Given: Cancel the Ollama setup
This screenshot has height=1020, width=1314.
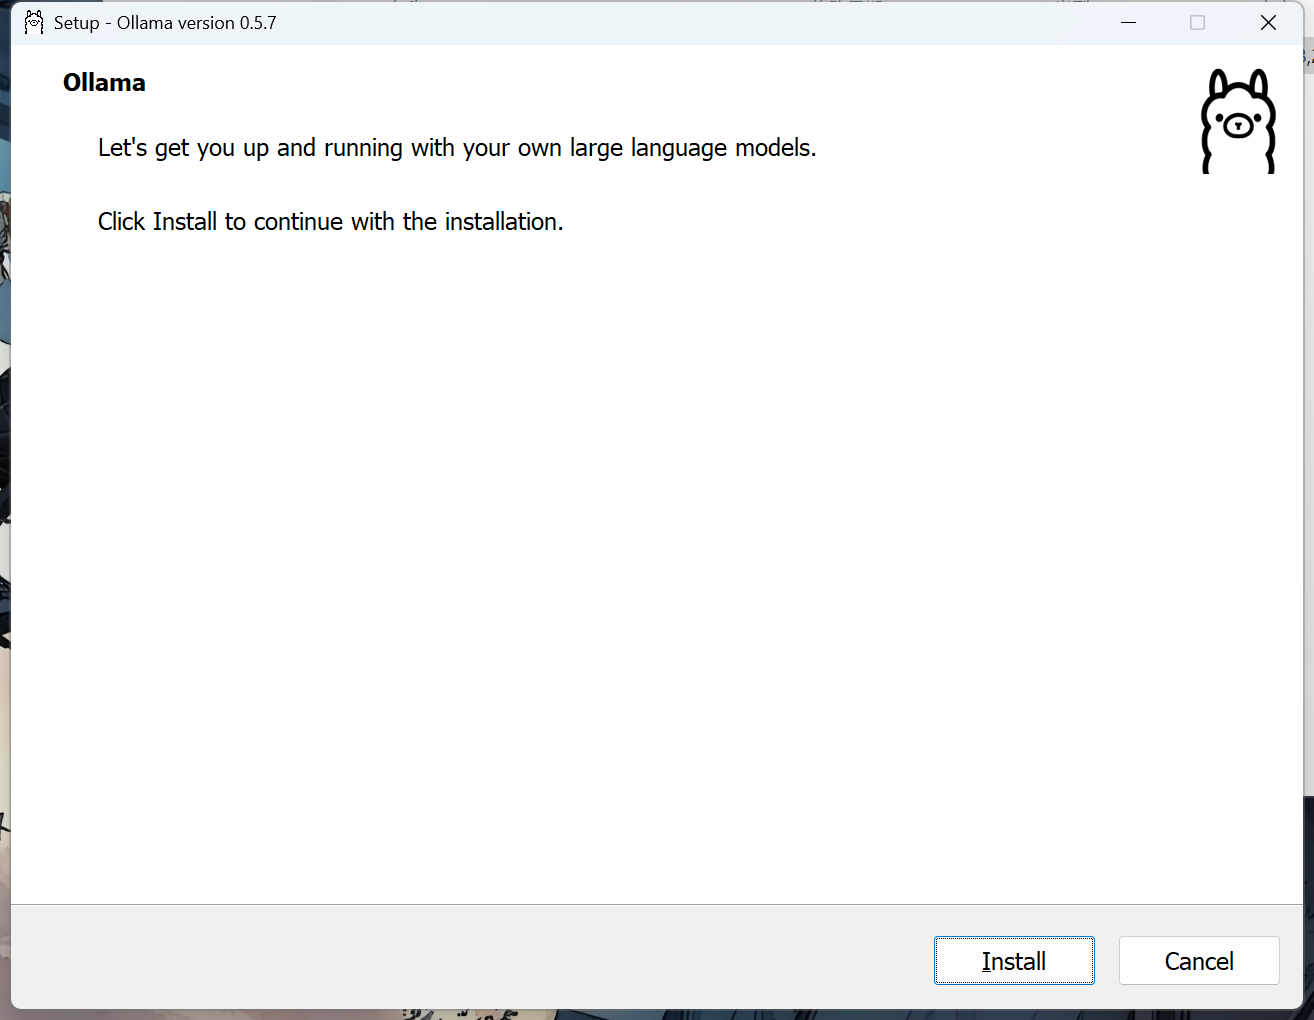Looking at the screenshot, I should click(1199, 961).
